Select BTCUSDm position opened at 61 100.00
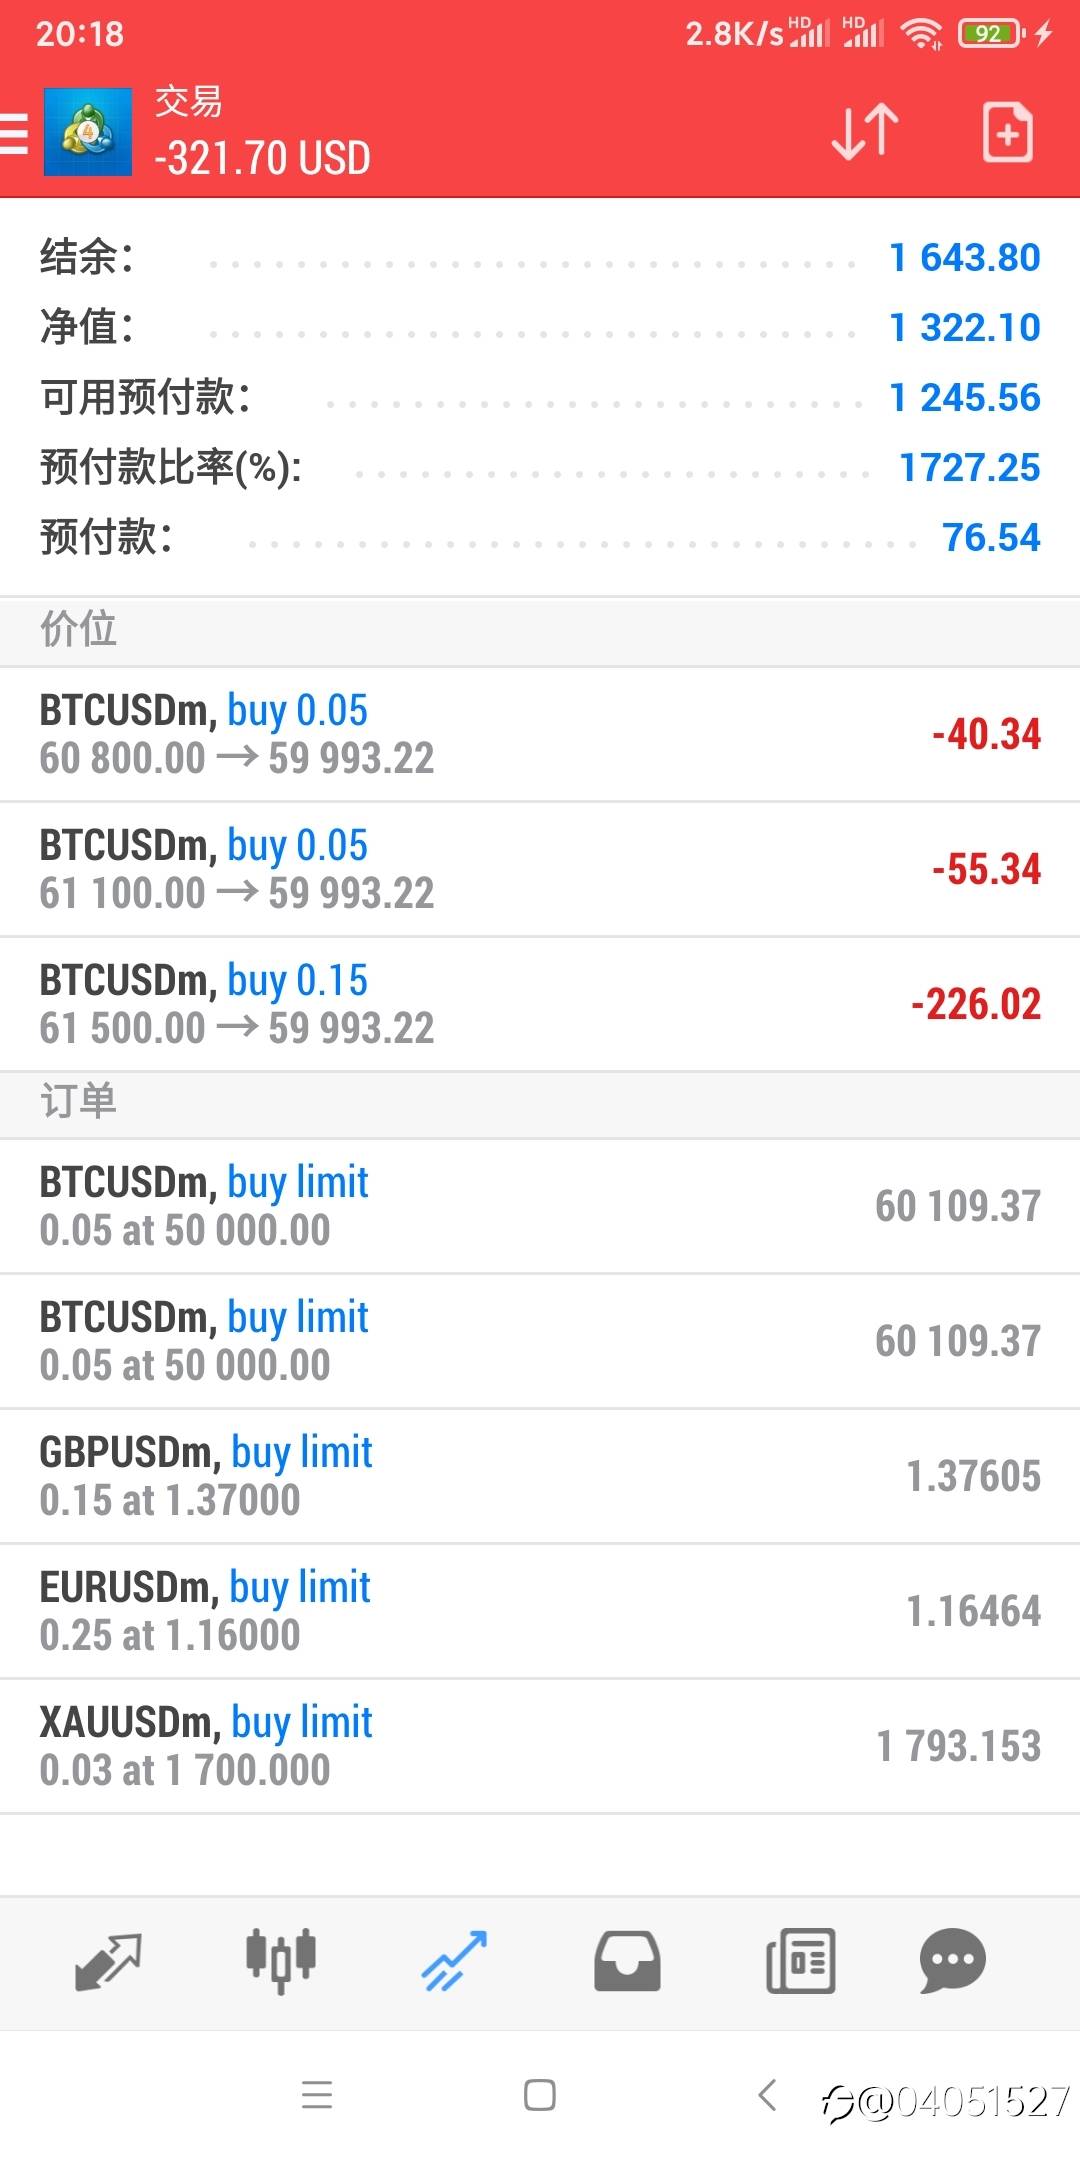Screen dimensions: 1080x2160 click(540, 870)
